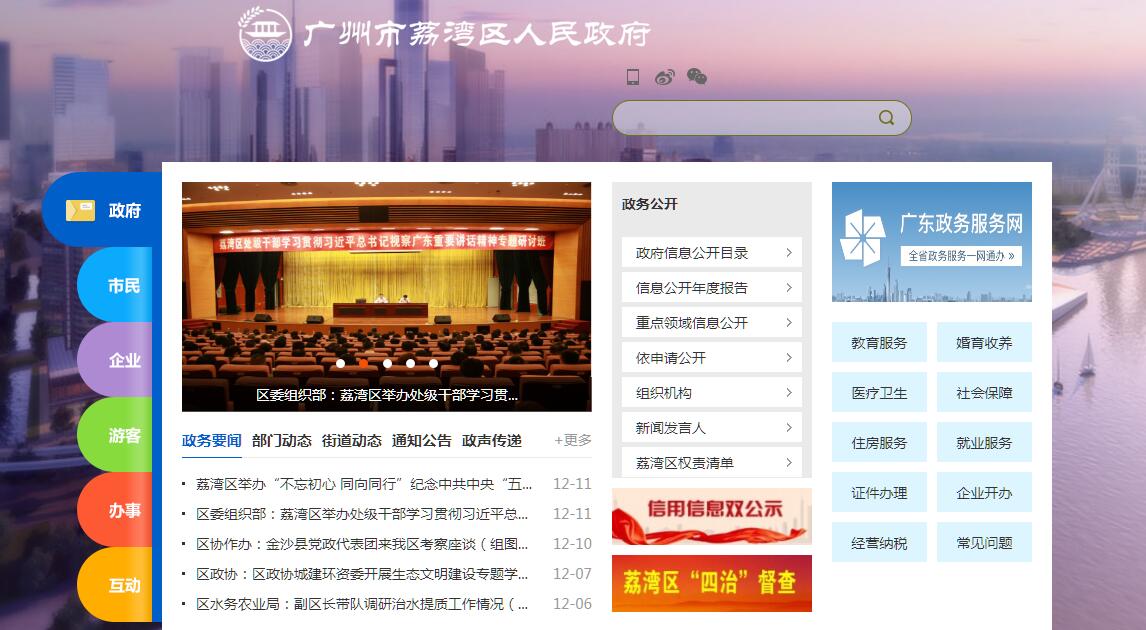Open the 企业开办 tile
This screenshot has height=630, width=1146.
(x=984, y=493)
